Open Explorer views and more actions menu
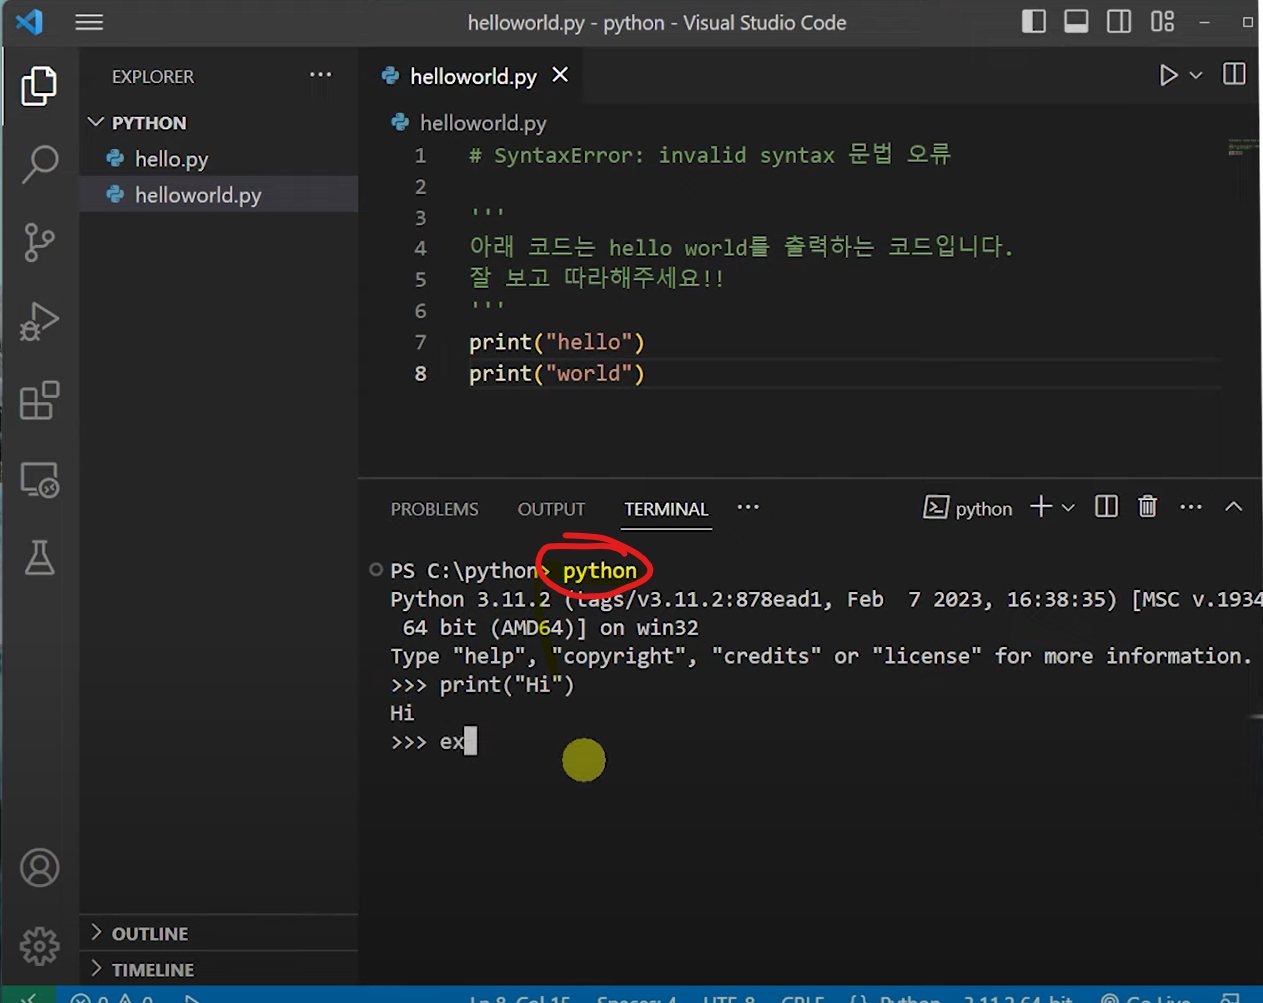The height and width of the screenshot is (1003, 1263). (x=320, y=75)
